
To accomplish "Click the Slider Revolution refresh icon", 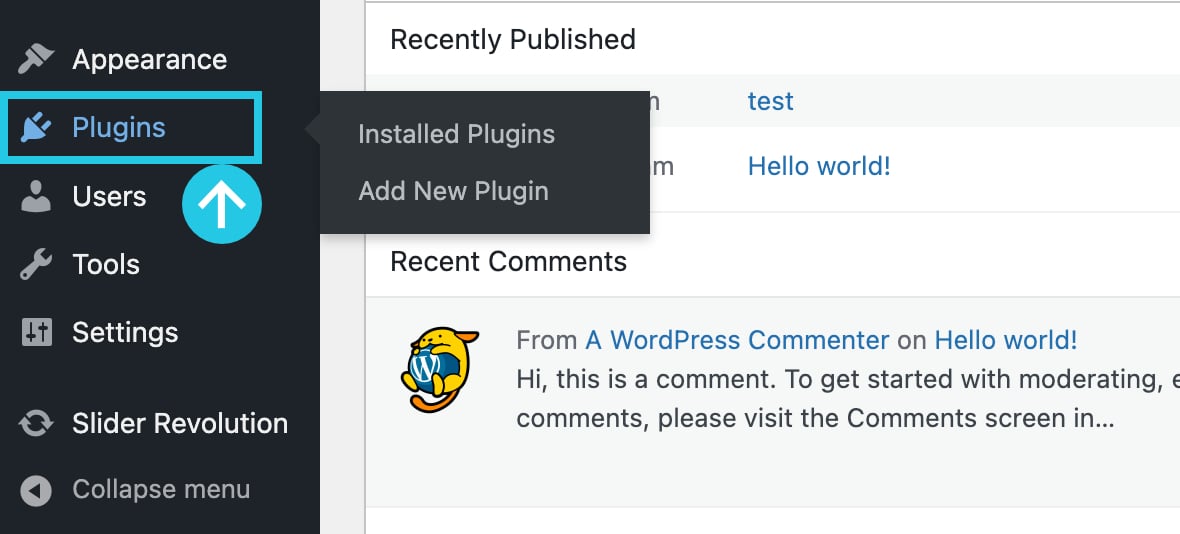I will click(36, 423).
